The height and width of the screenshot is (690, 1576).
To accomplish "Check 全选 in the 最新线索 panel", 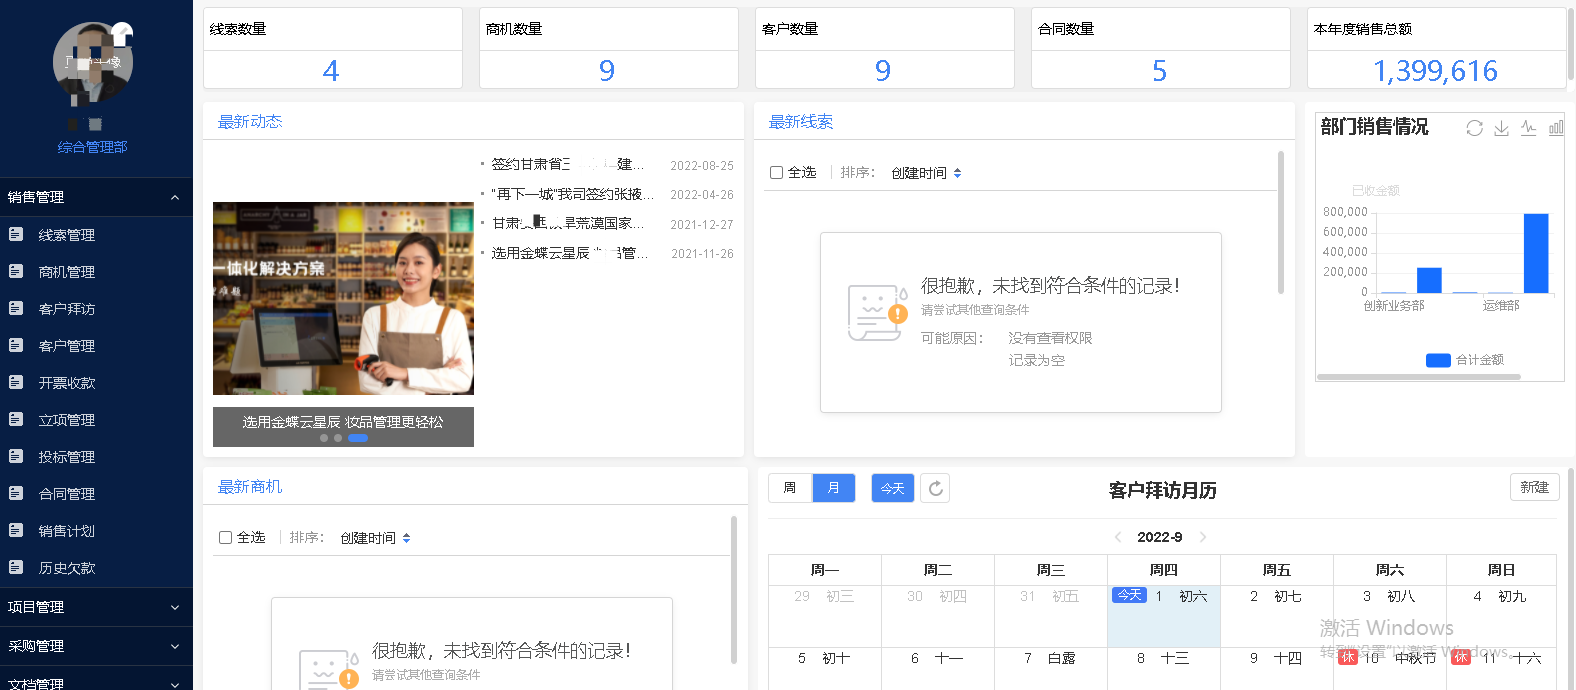I will coord(776,173).
